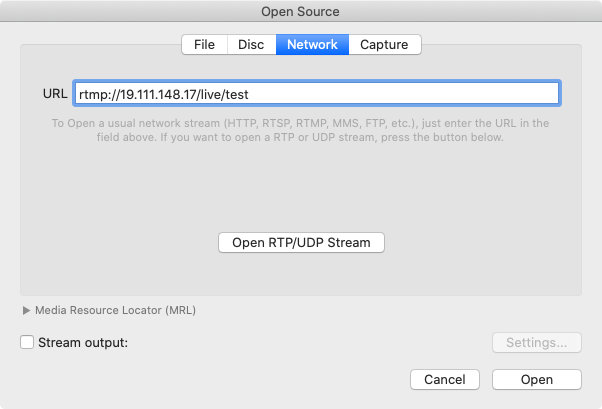Click the Stream output label text
The image size is (602, 409).
(x=83, y=343)
